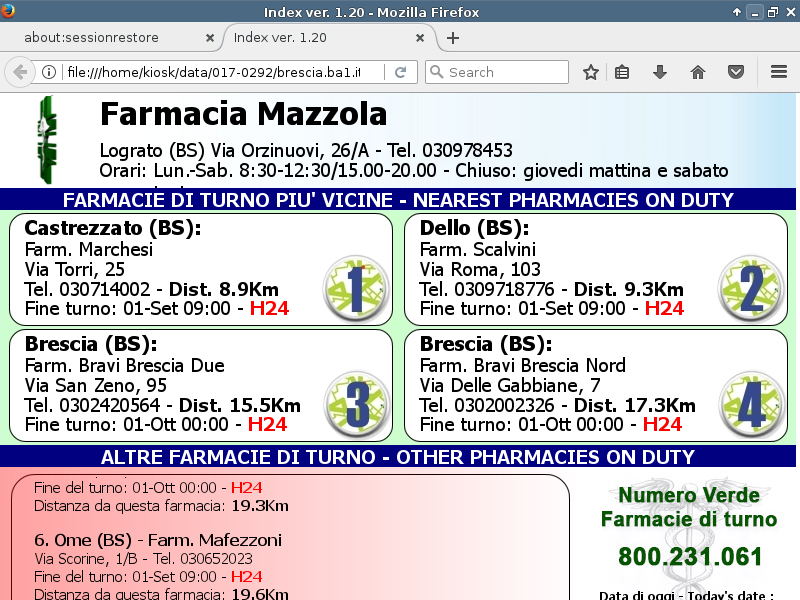Switch to the about:sessionrestore tab
The height and width of the screenshot is (600, 800).
pos(105,38)
